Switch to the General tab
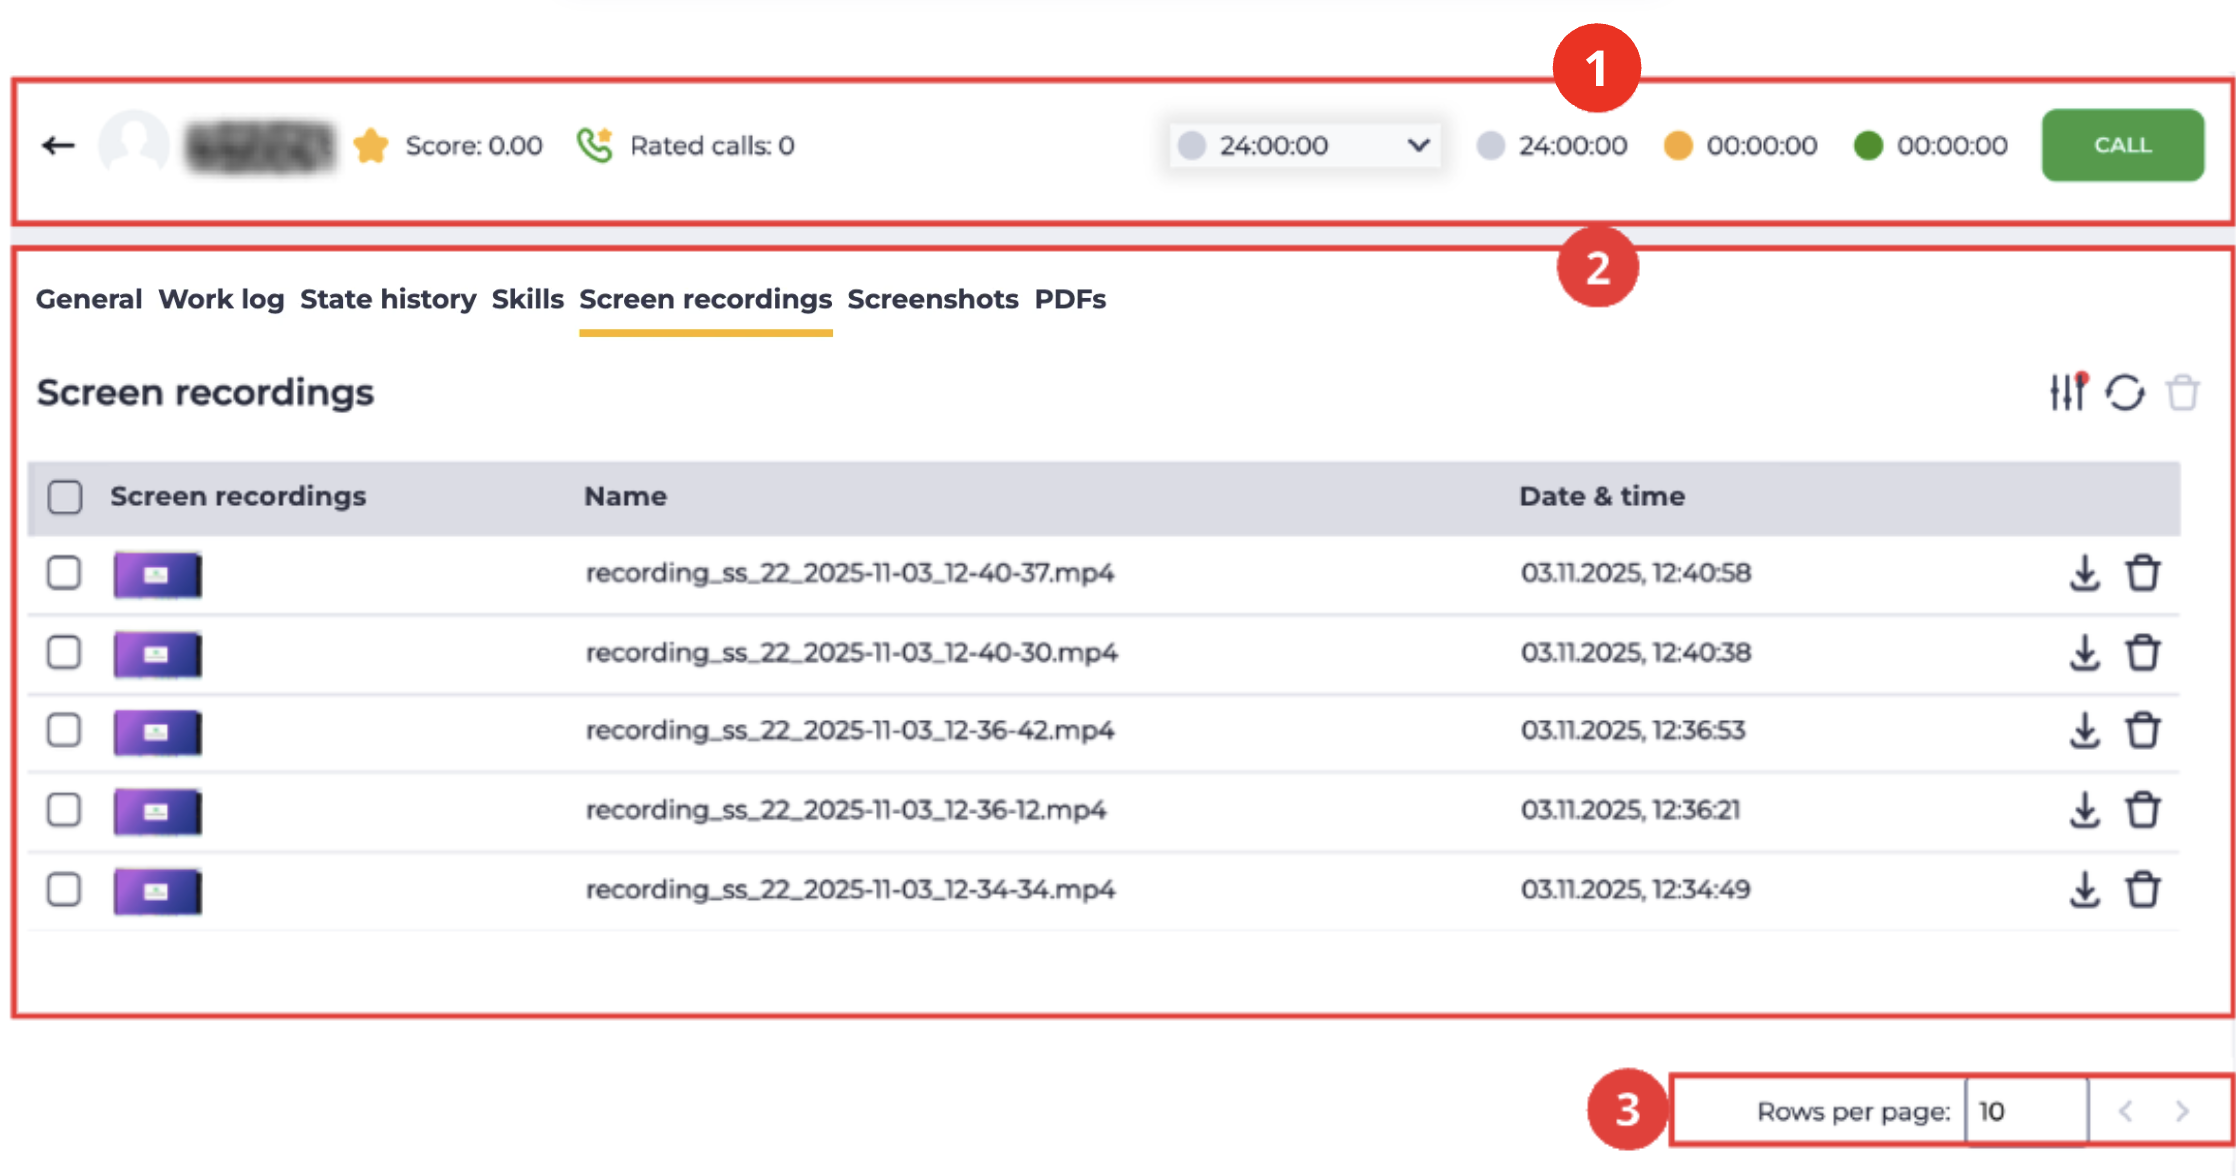The width and height of the screenshot is (2236, 1176). [x=89, y=299]
